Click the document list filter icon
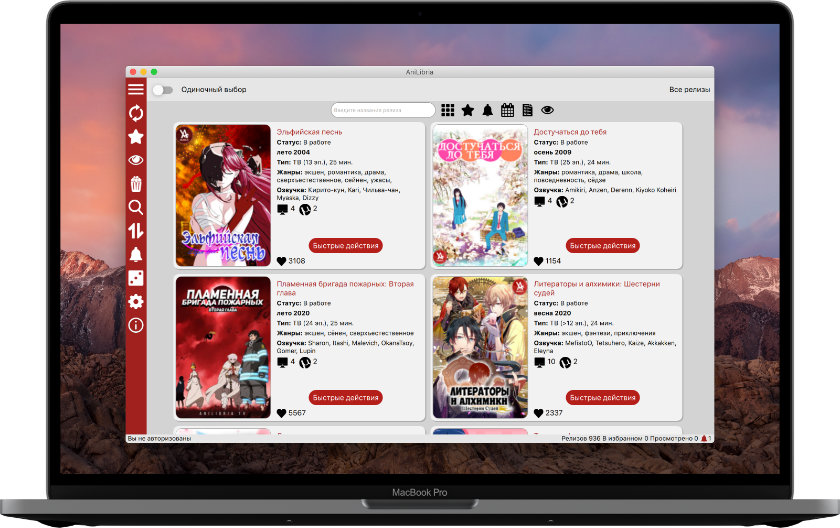840x528 pixels. point(527,110)
